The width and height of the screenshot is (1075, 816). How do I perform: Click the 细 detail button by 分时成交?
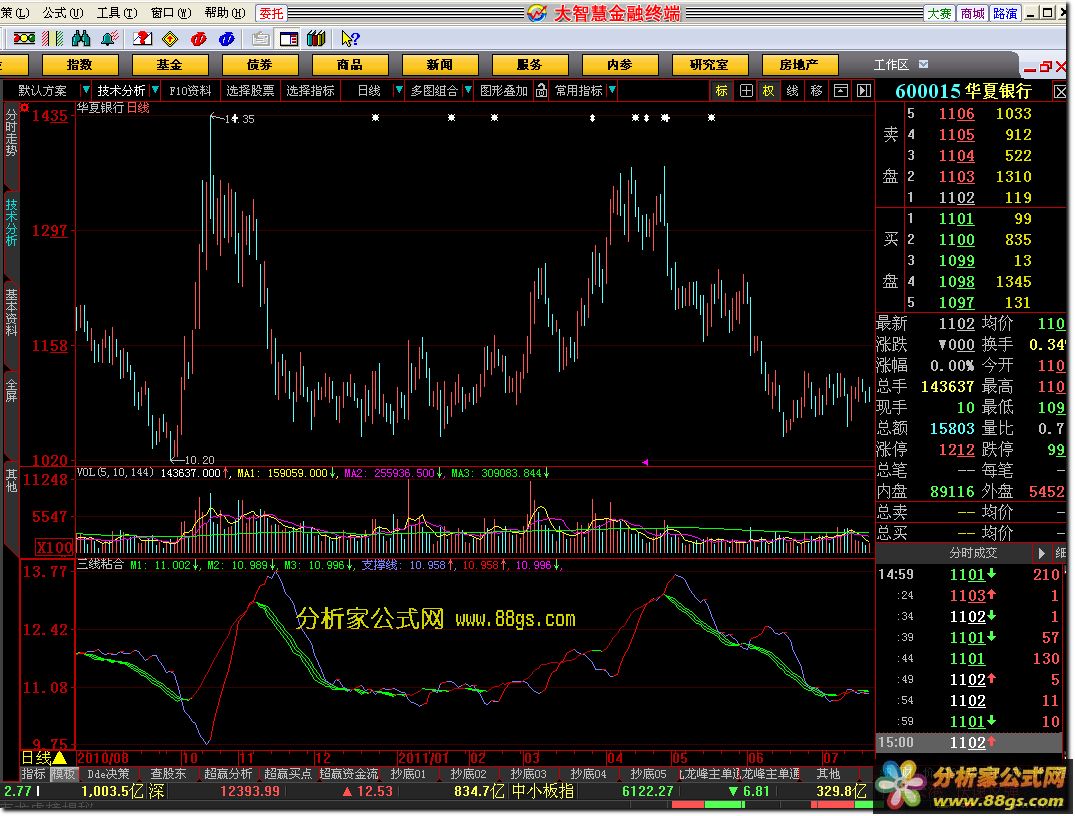tap(1061, 553)
